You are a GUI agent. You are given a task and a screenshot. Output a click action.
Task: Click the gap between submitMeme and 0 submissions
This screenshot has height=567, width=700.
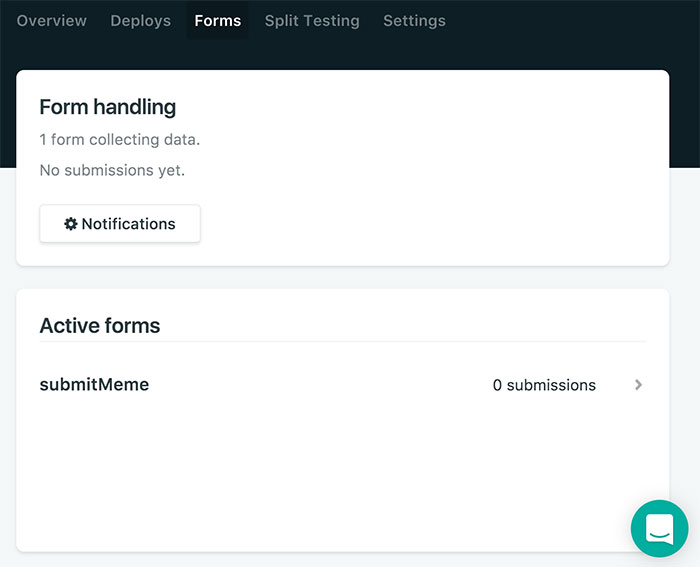coord(320,385)
